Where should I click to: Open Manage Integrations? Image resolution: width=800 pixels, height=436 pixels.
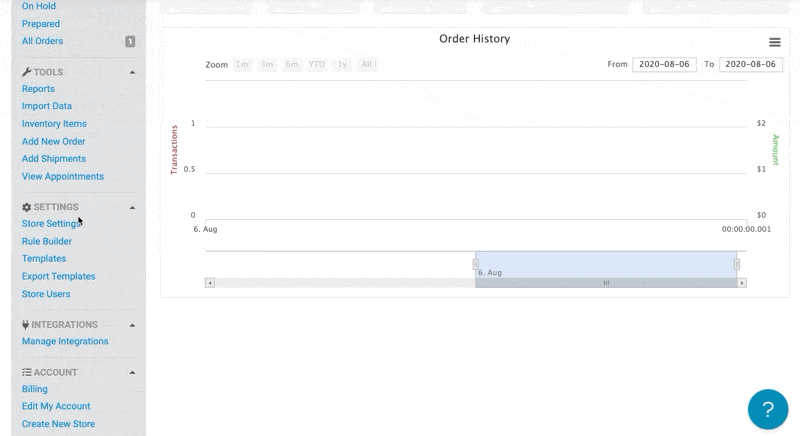65,341
